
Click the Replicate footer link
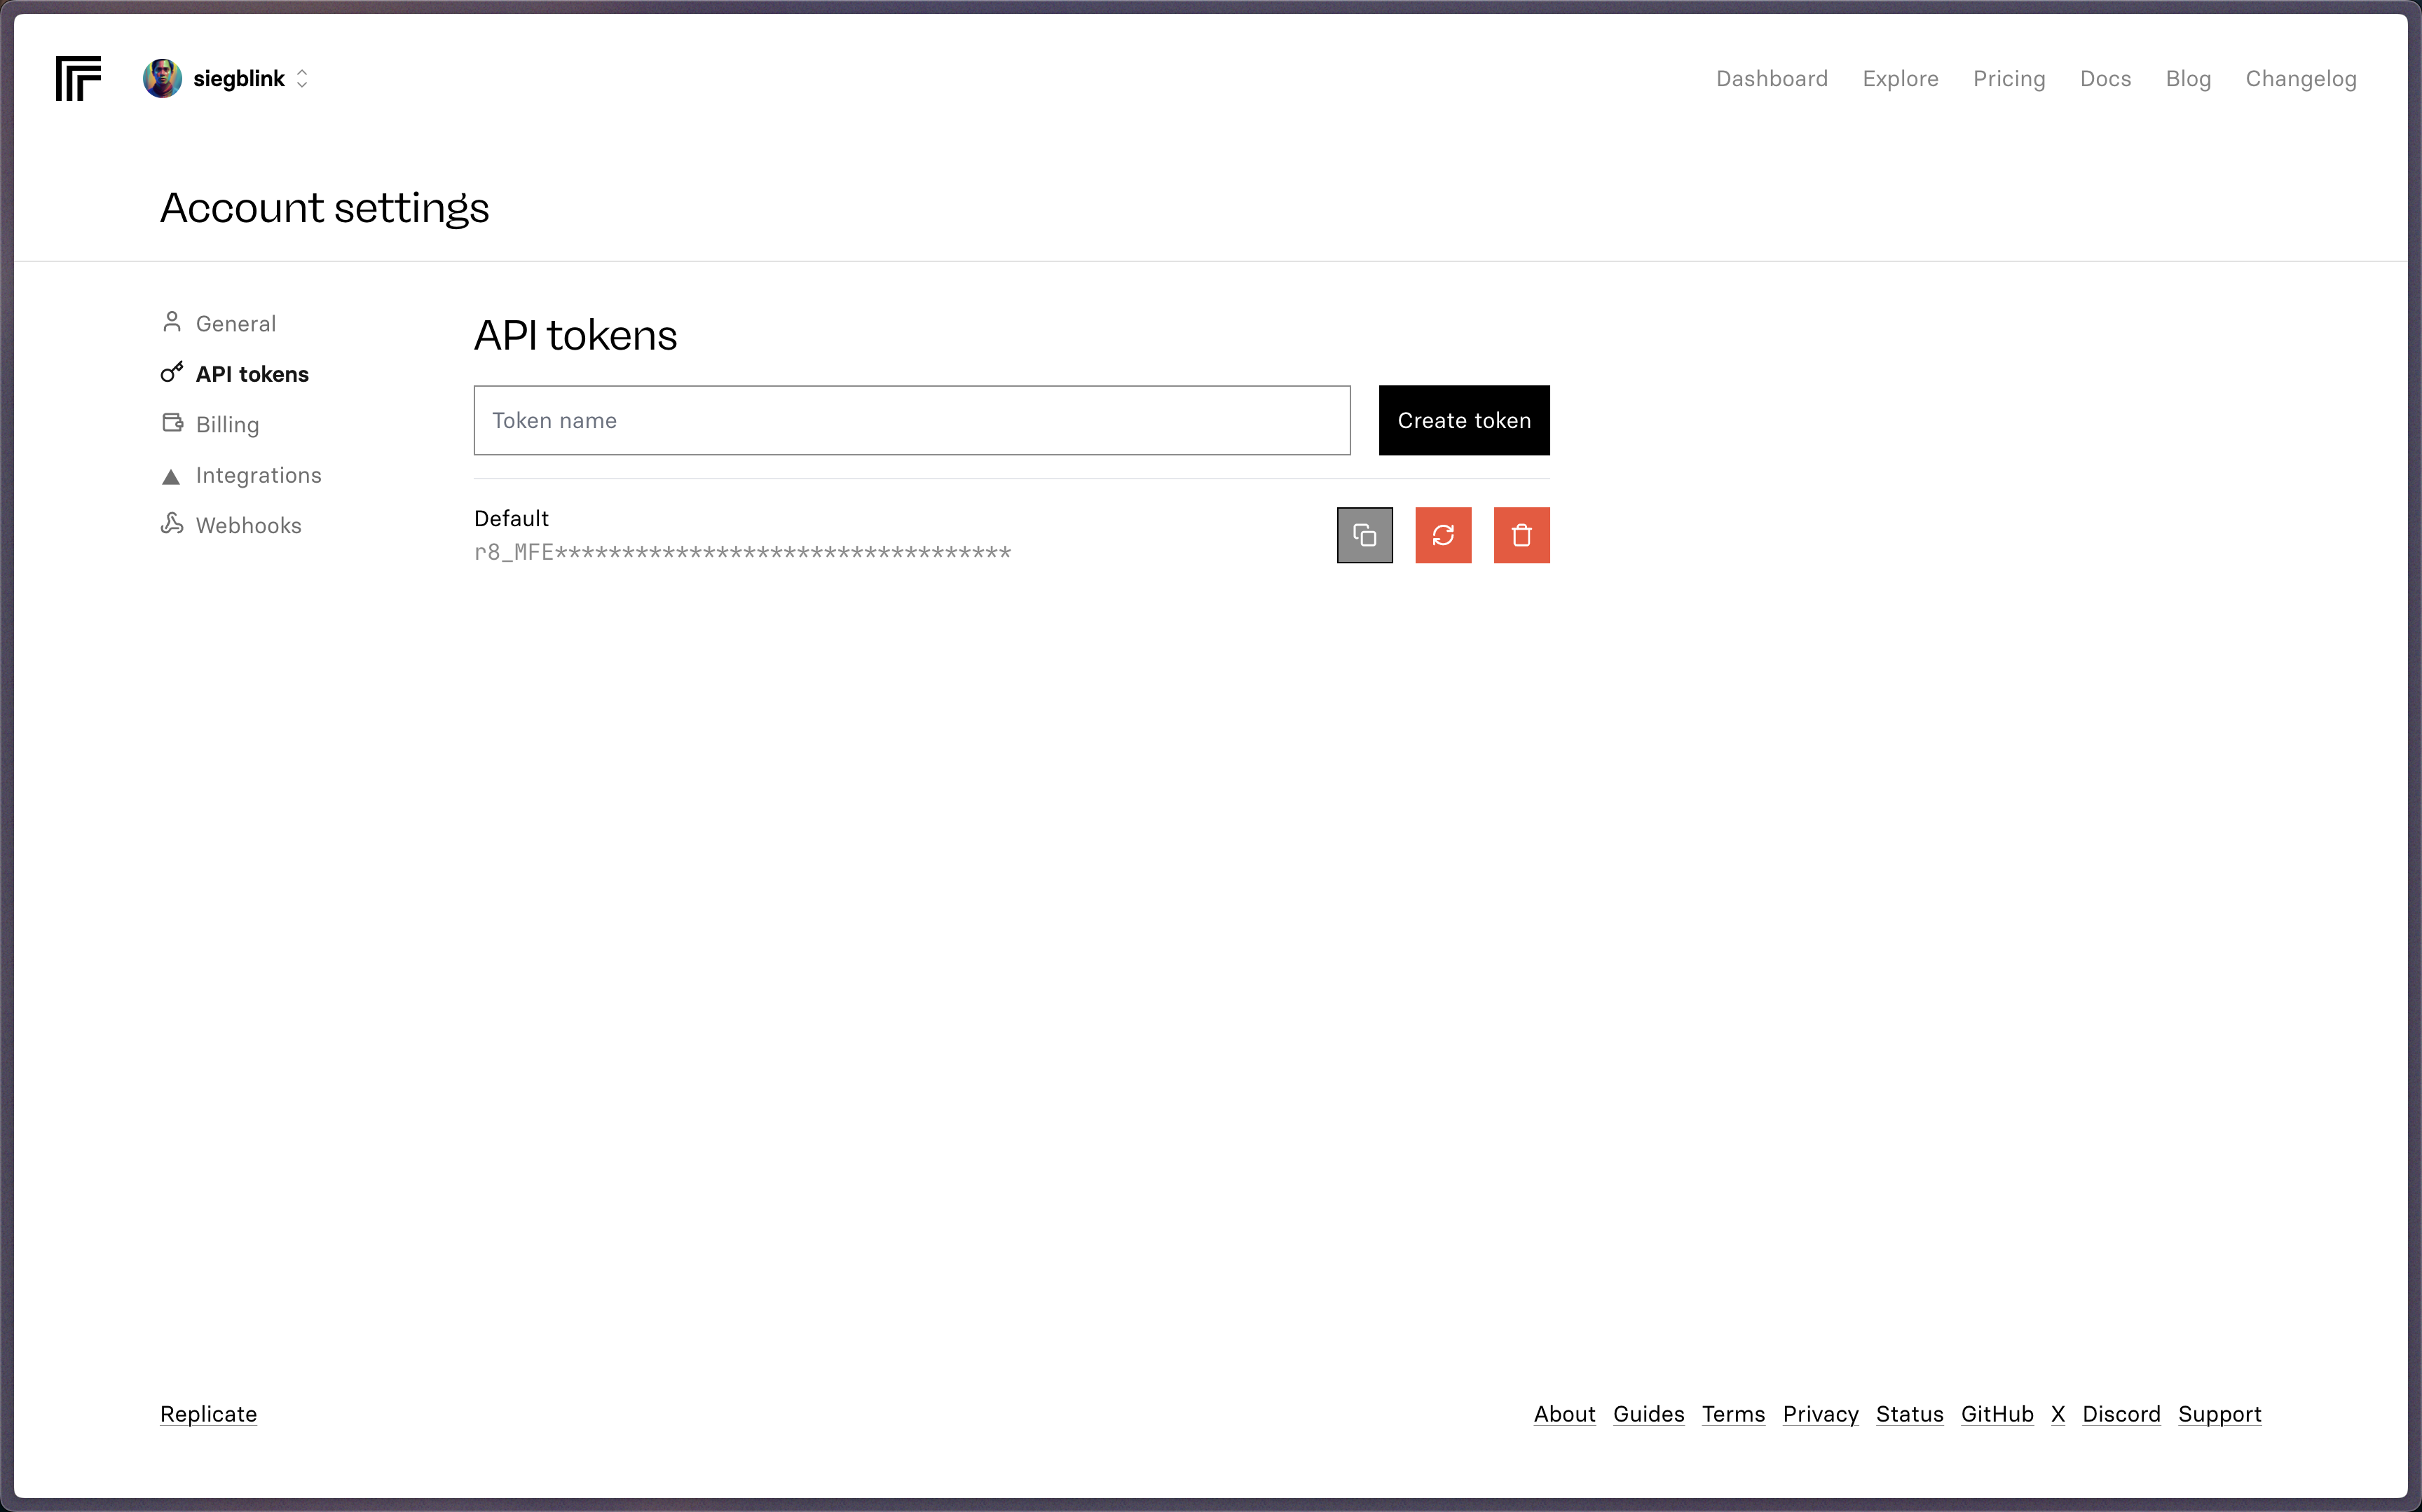(208, 1413)
